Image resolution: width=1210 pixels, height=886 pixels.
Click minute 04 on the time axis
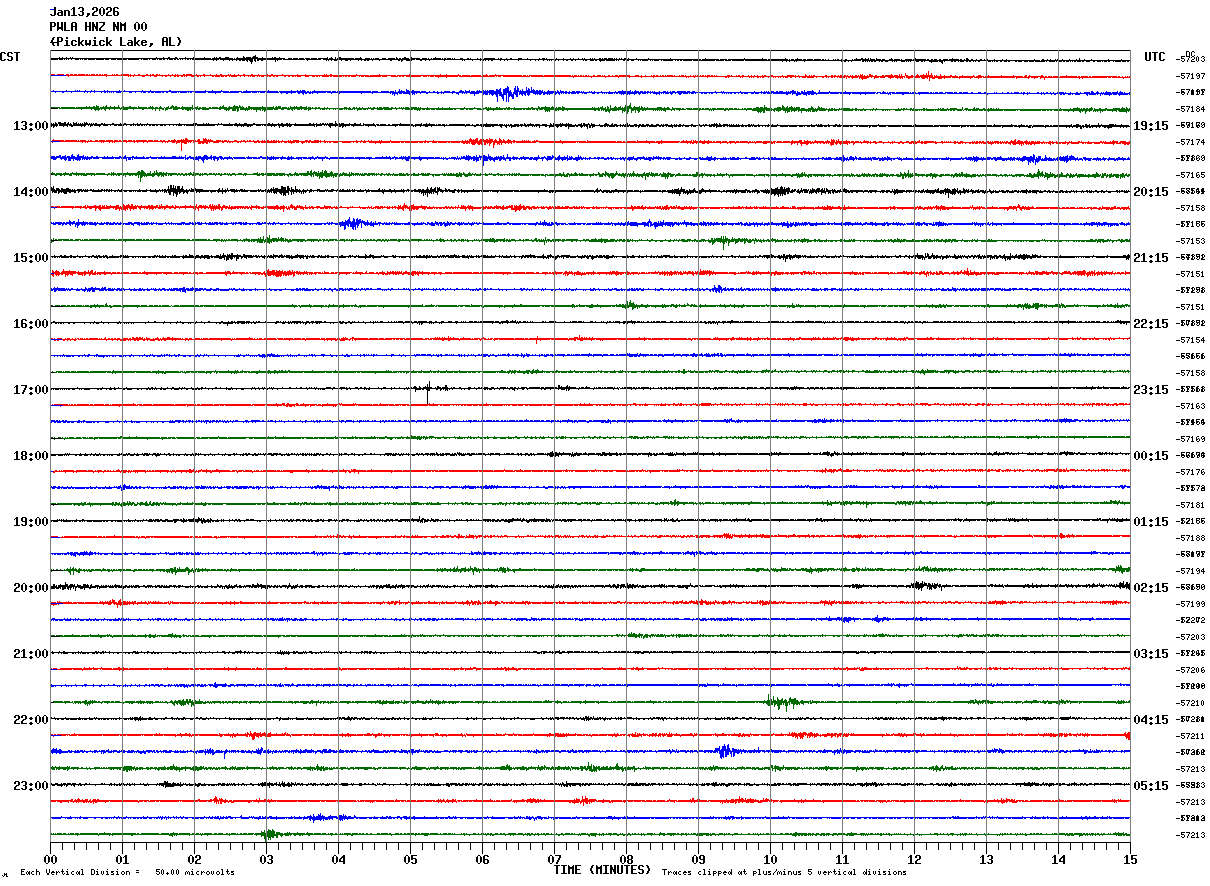click(x=338, y=860)
